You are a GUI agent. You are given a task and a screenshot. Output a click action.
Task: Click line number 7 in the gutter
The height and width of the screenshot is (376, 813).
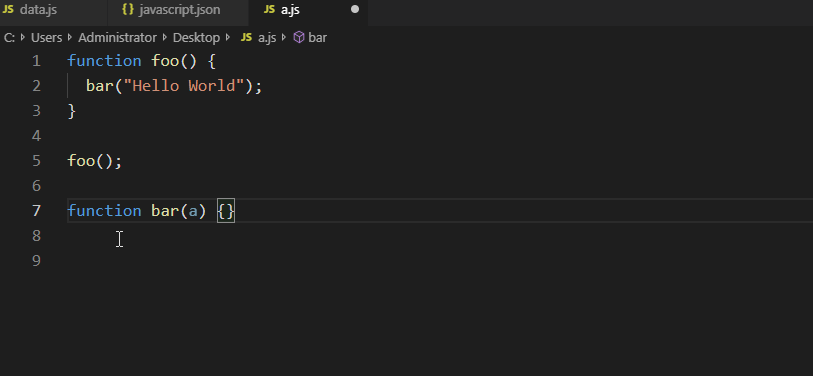coord(36,211)
